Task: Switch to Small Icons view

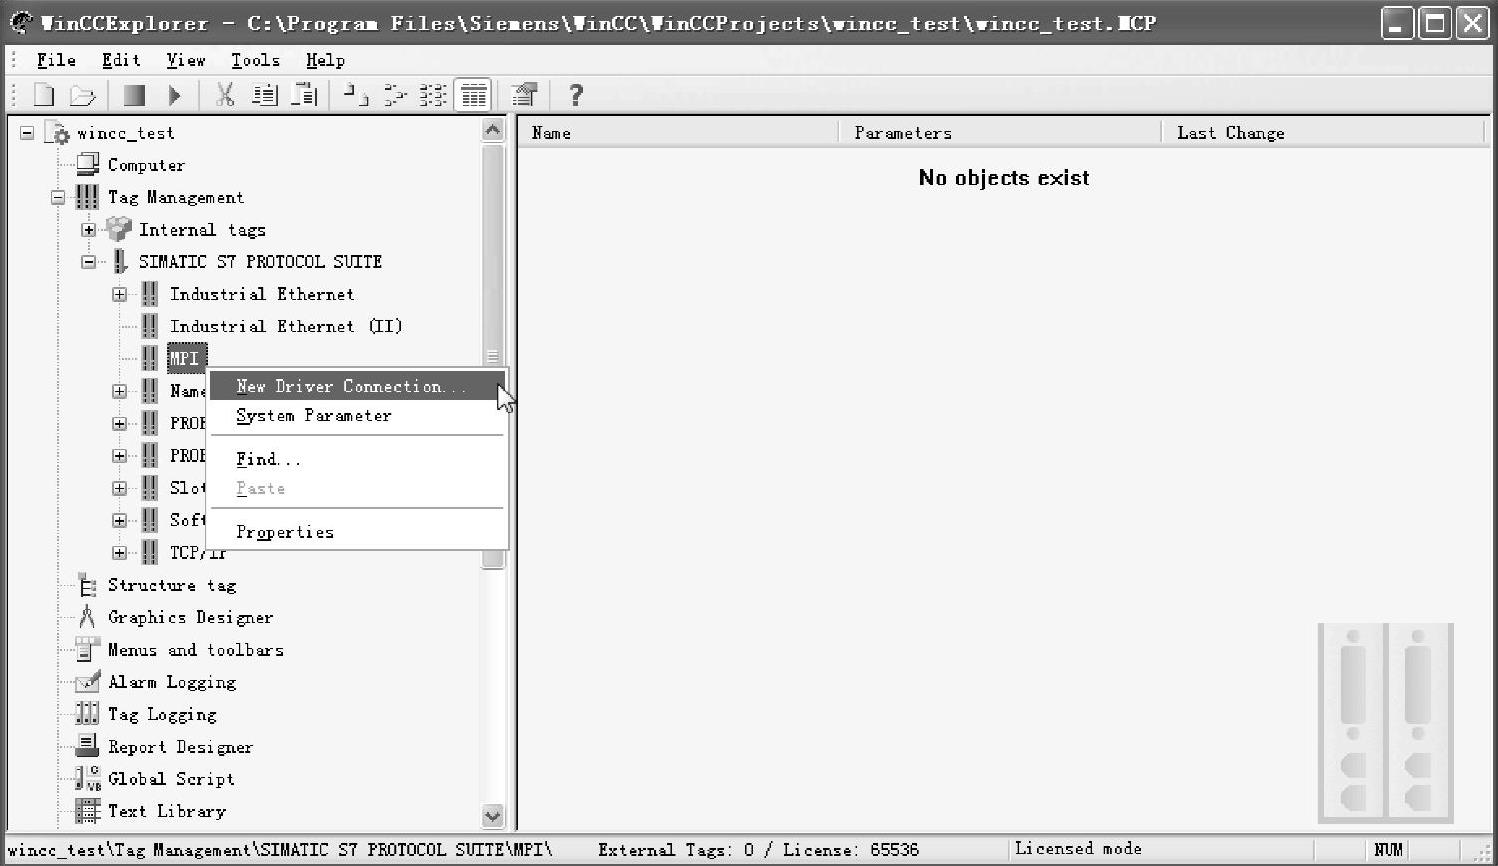Action: (x=396, y=95)
